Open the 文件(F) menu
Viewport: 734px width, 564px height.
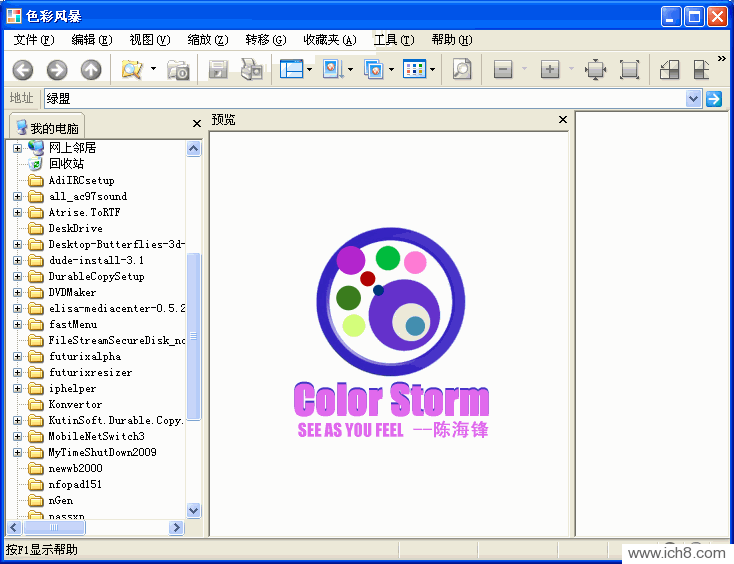coord(34,40)
